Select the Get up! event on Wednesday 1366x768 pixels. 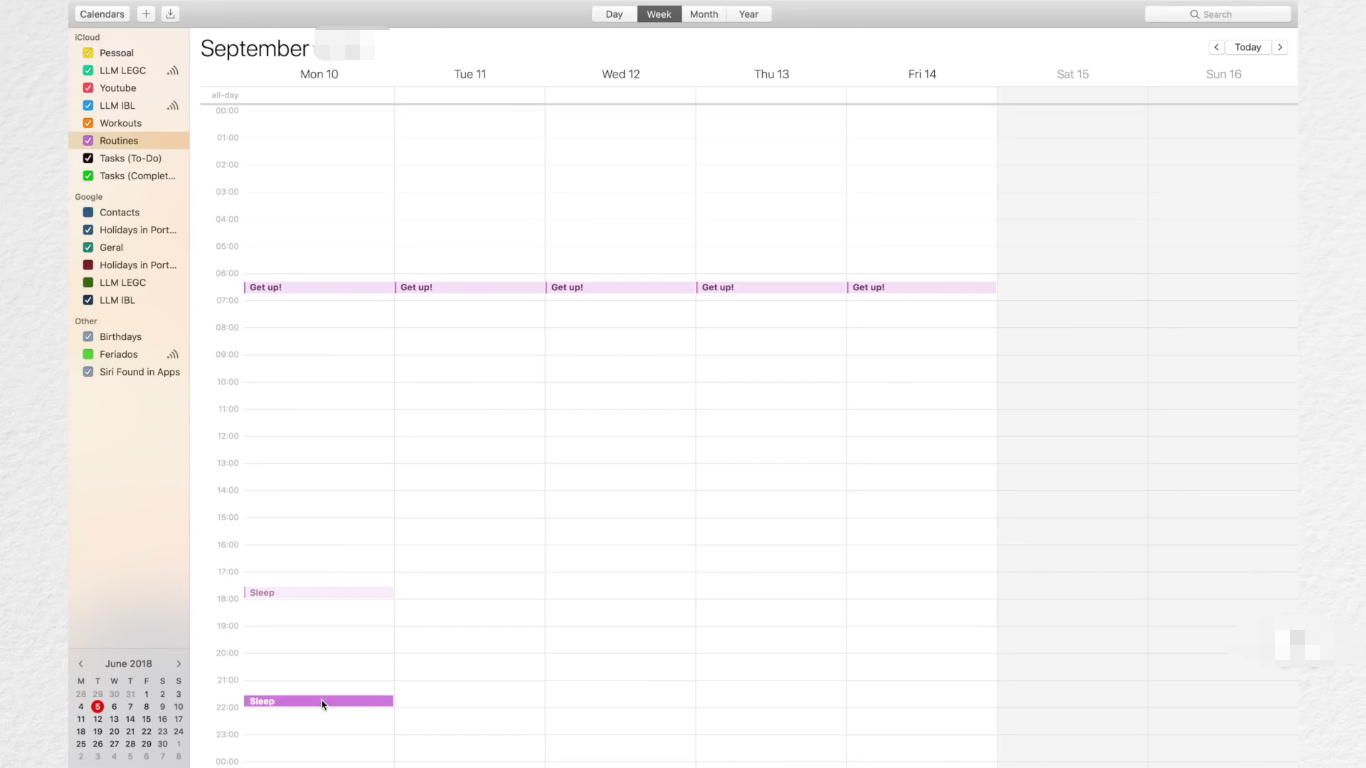pyautogui.click(x=621, y=287)
